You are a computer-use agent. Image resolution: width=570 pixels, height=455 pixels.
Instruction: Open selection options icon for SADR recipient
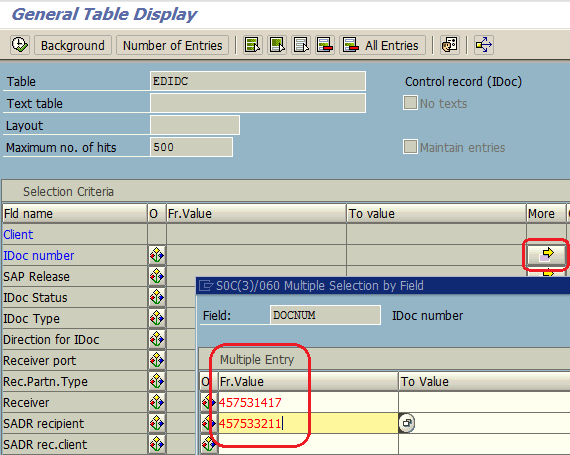coord(157,423)
